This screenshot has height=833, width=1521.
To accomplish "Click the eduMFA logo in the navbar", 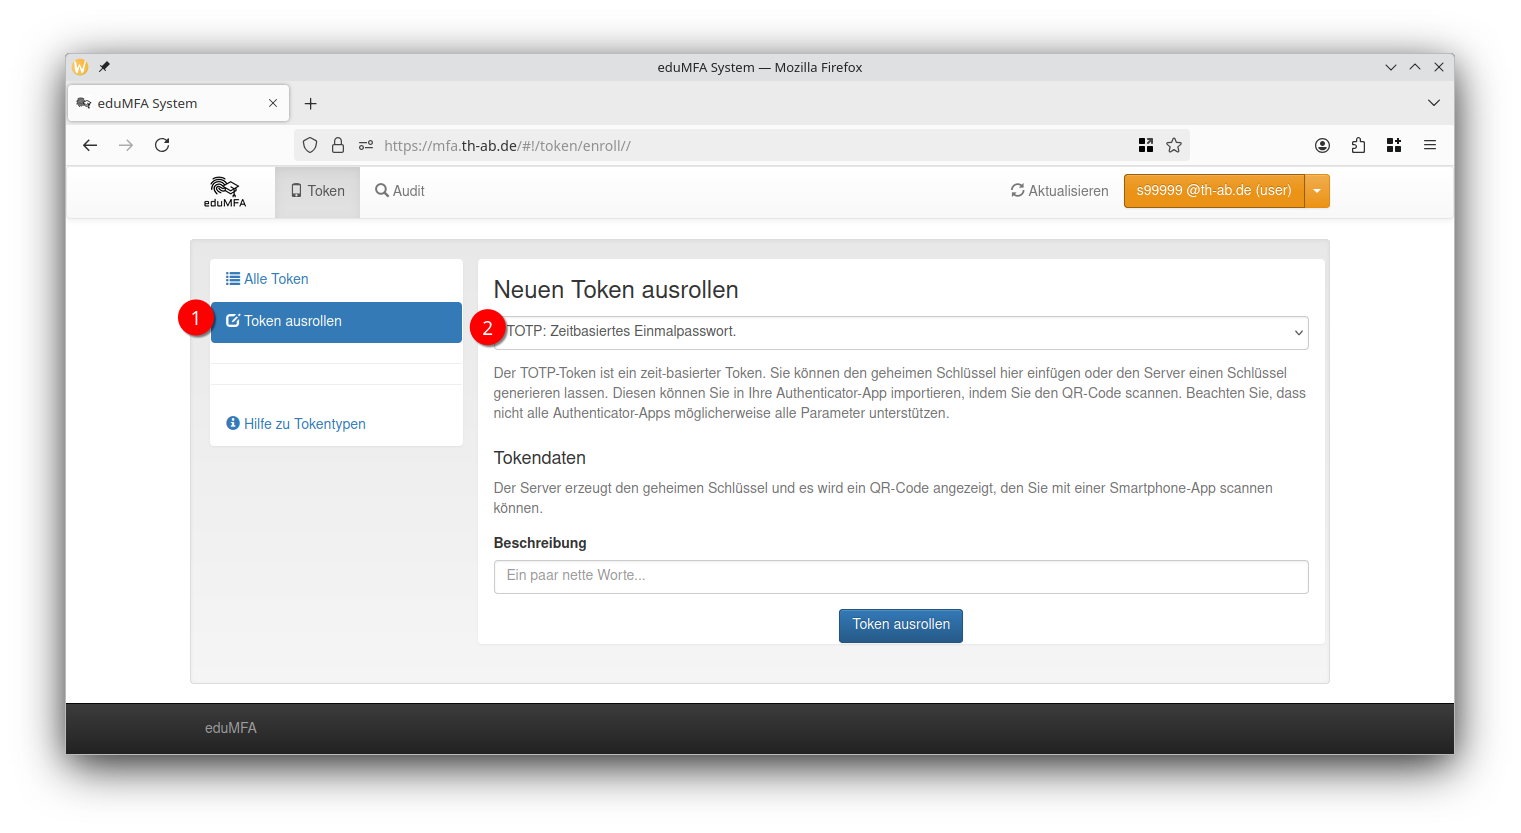I will click(x=225, y=191).
